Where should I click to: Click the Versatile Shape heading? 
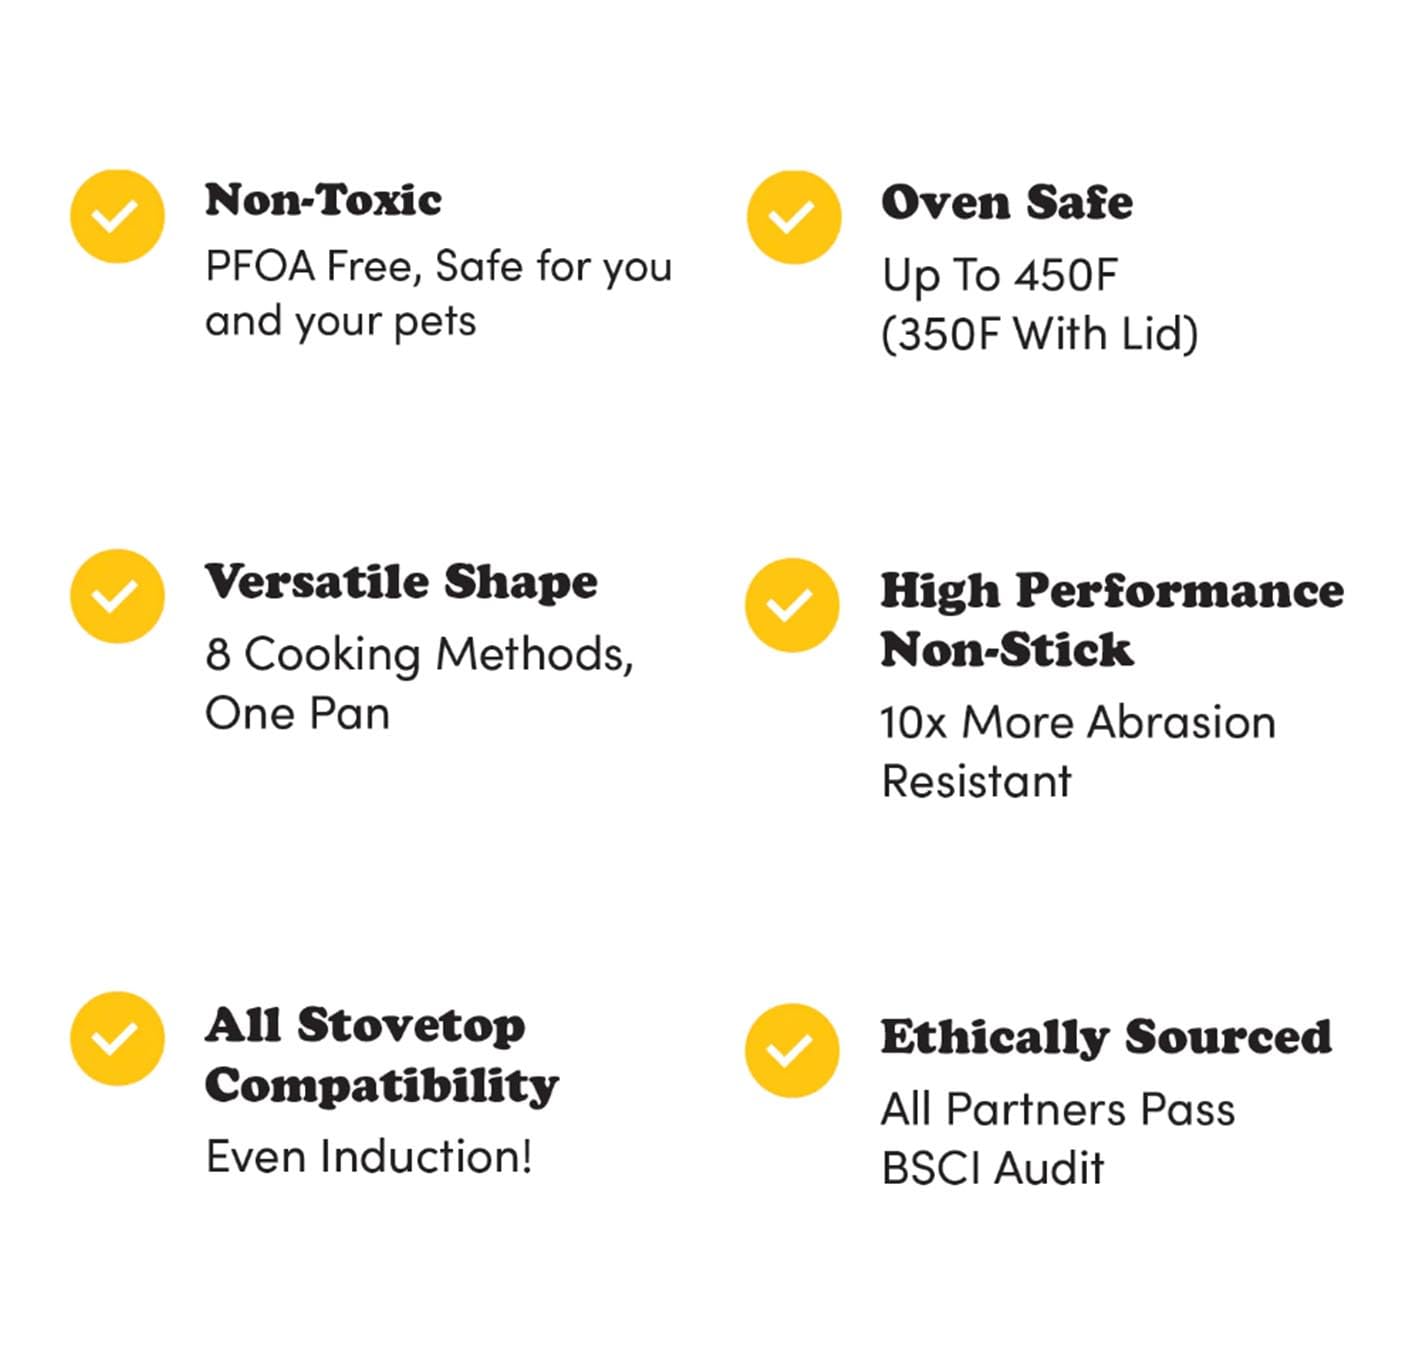click(x=401, y=582)
